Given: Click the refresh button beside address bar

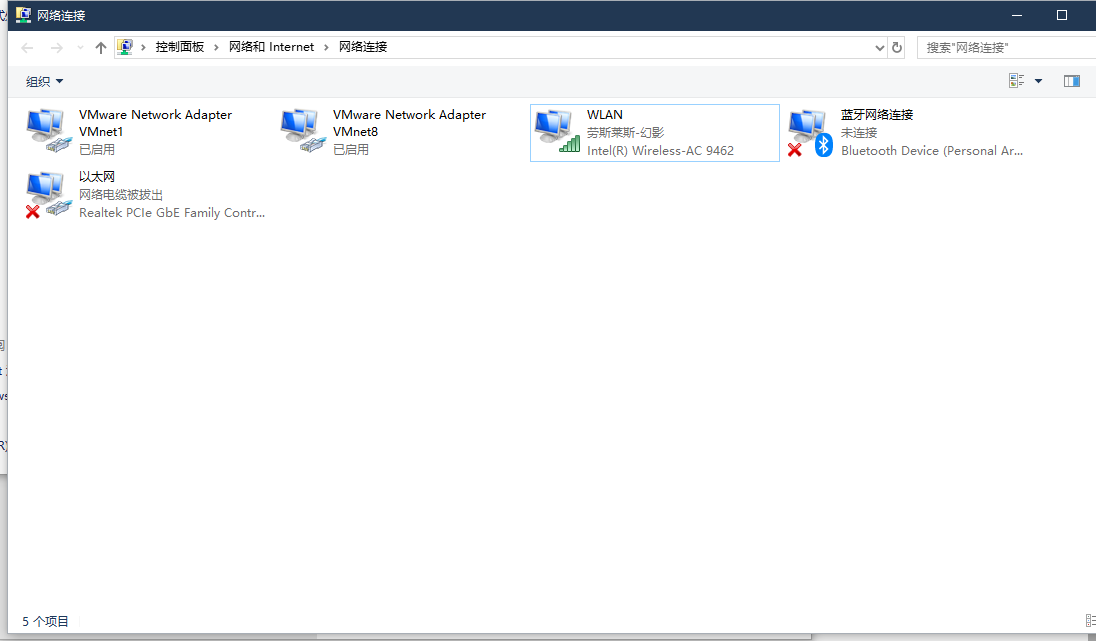Looking at the screenshot, I should point(897,47).
